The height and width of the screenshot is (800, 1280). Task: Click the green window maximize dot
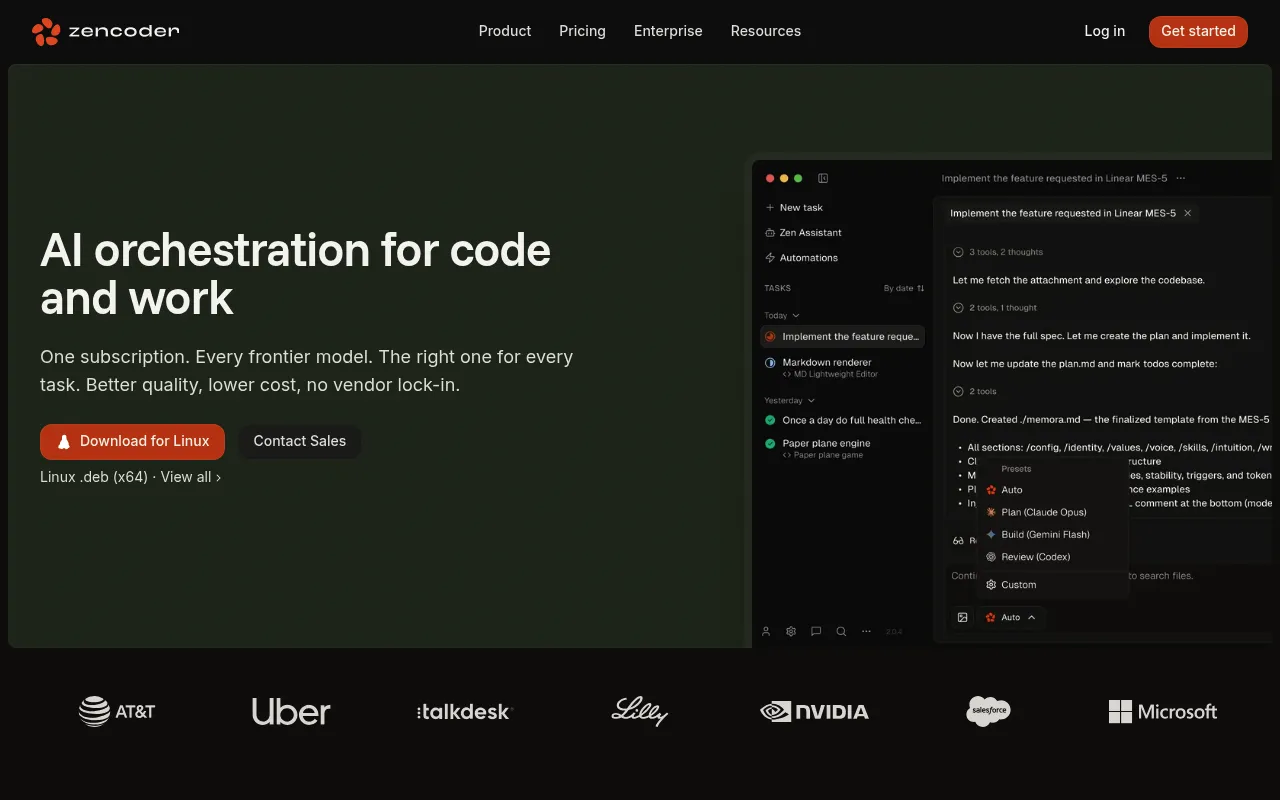click(798, 178)
